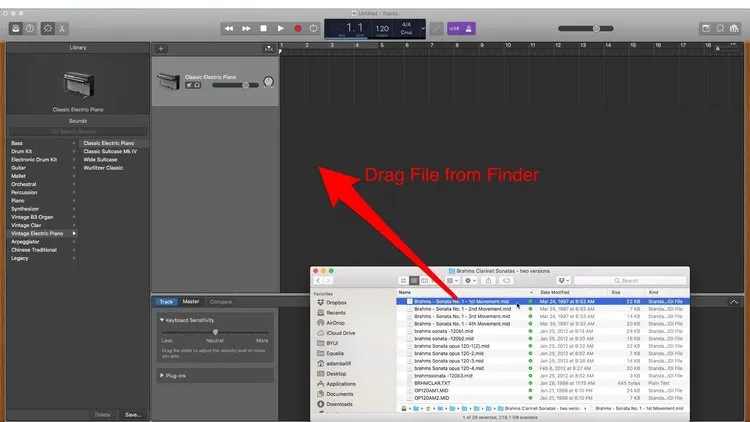Mute the Classic Electric Piano track

(189, 85)
